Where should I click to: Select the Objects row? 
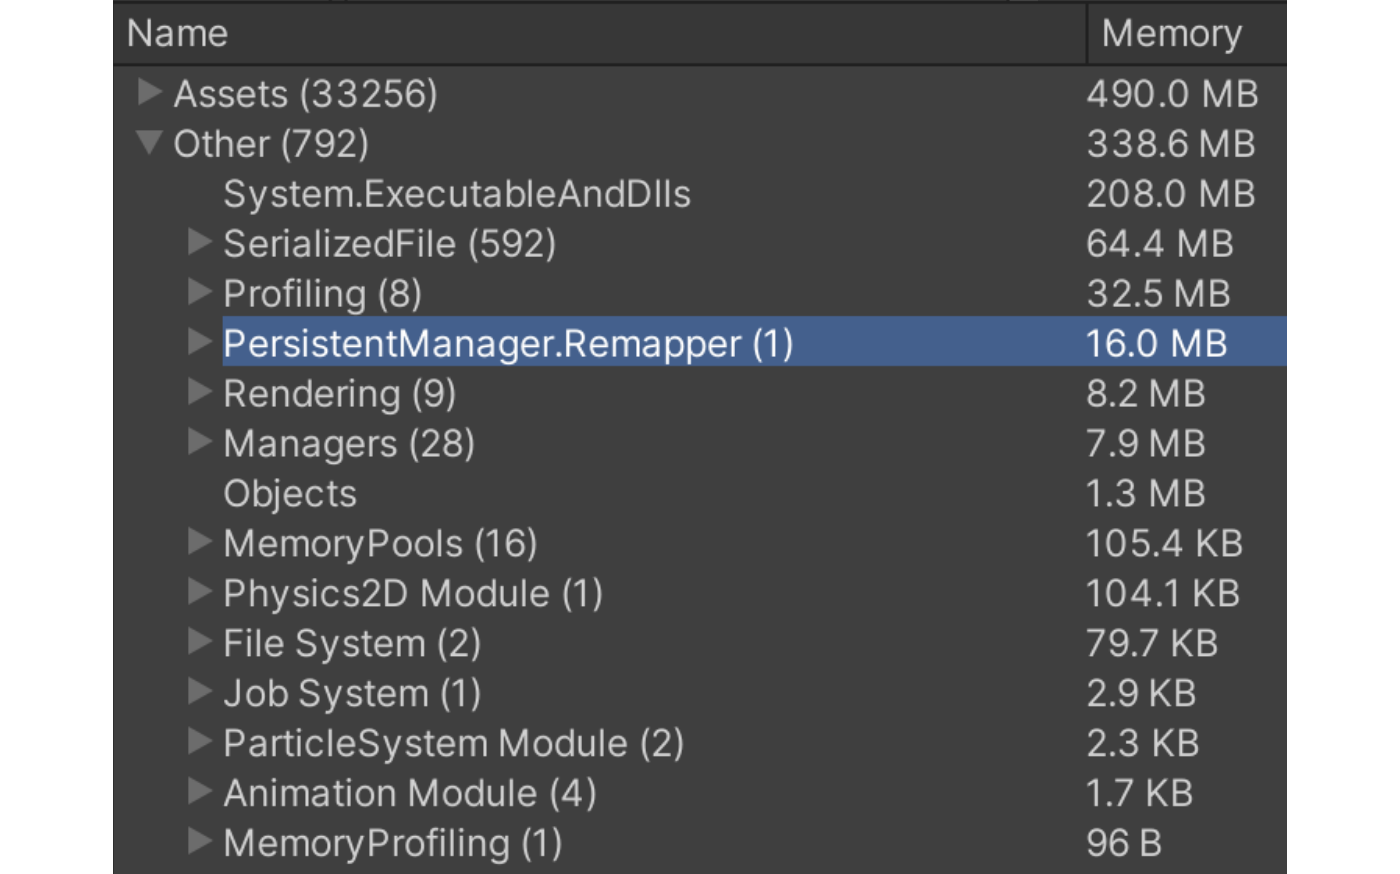pos(290,494)
